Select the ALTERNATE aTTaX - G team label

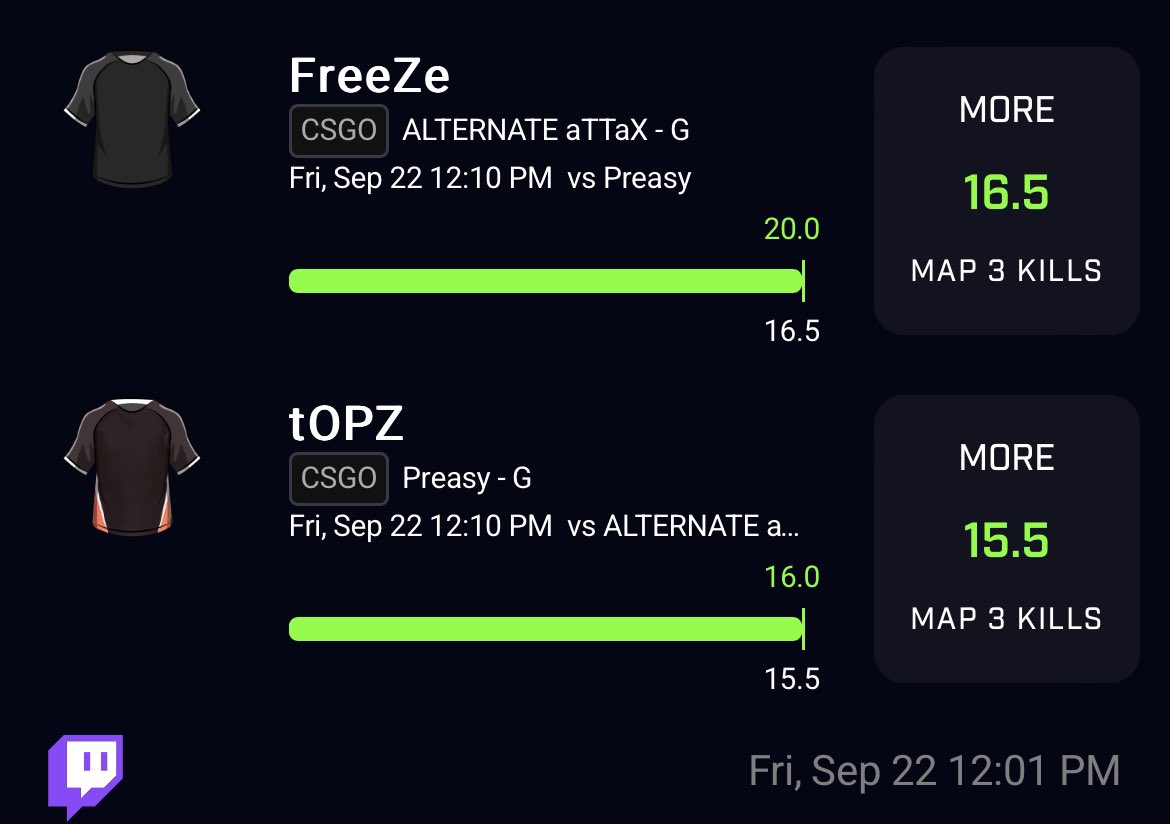point(545,131)
